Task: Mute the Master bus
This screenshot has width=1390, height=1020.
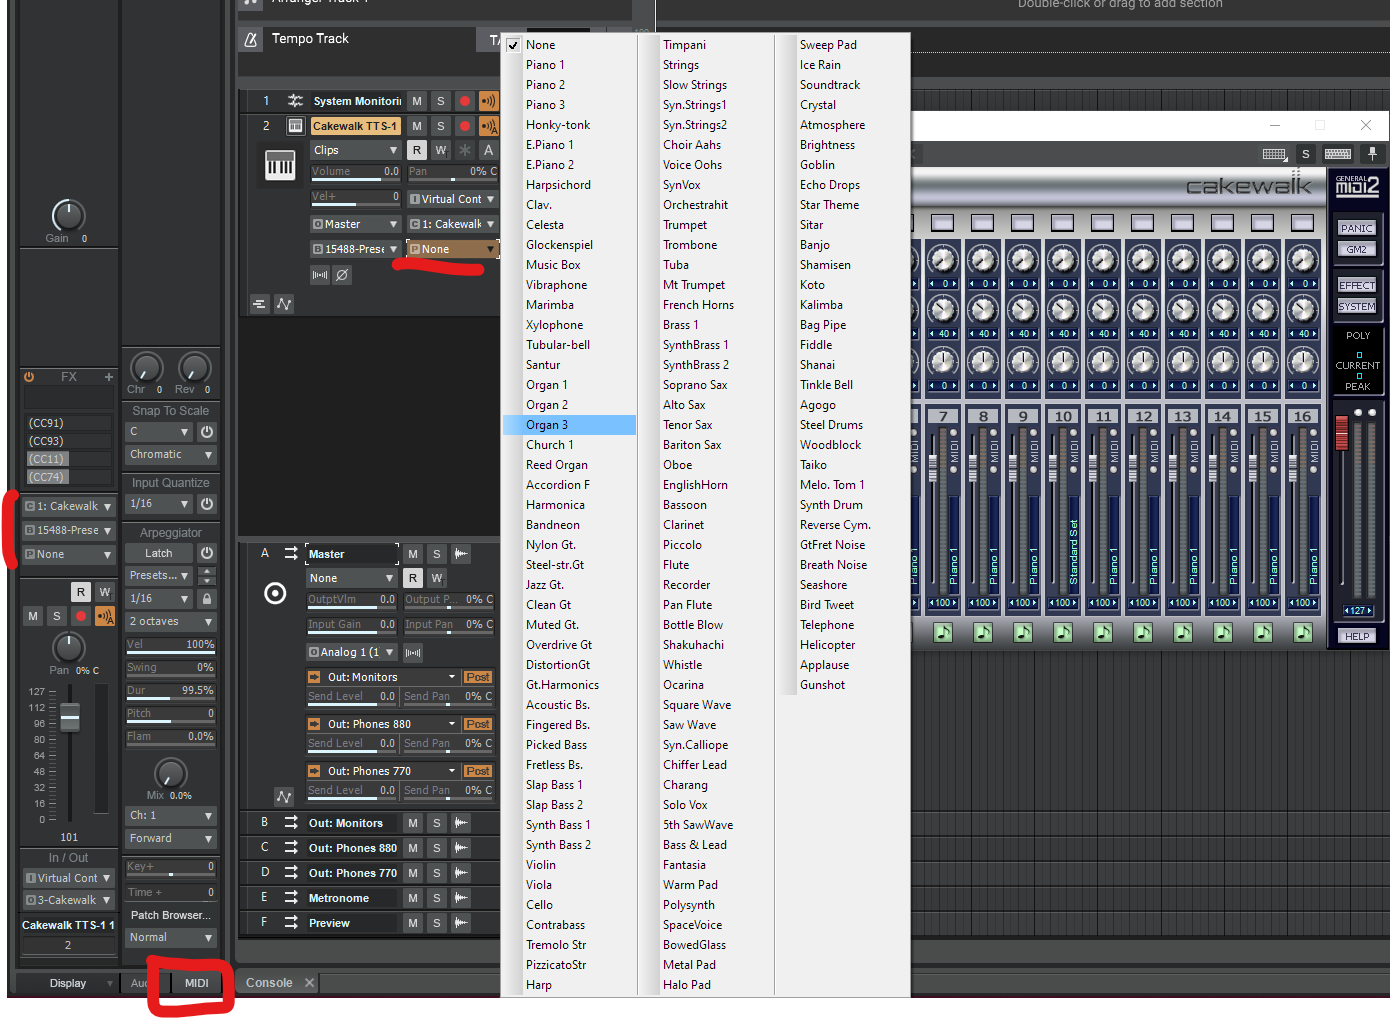Action: click(413, 554)
